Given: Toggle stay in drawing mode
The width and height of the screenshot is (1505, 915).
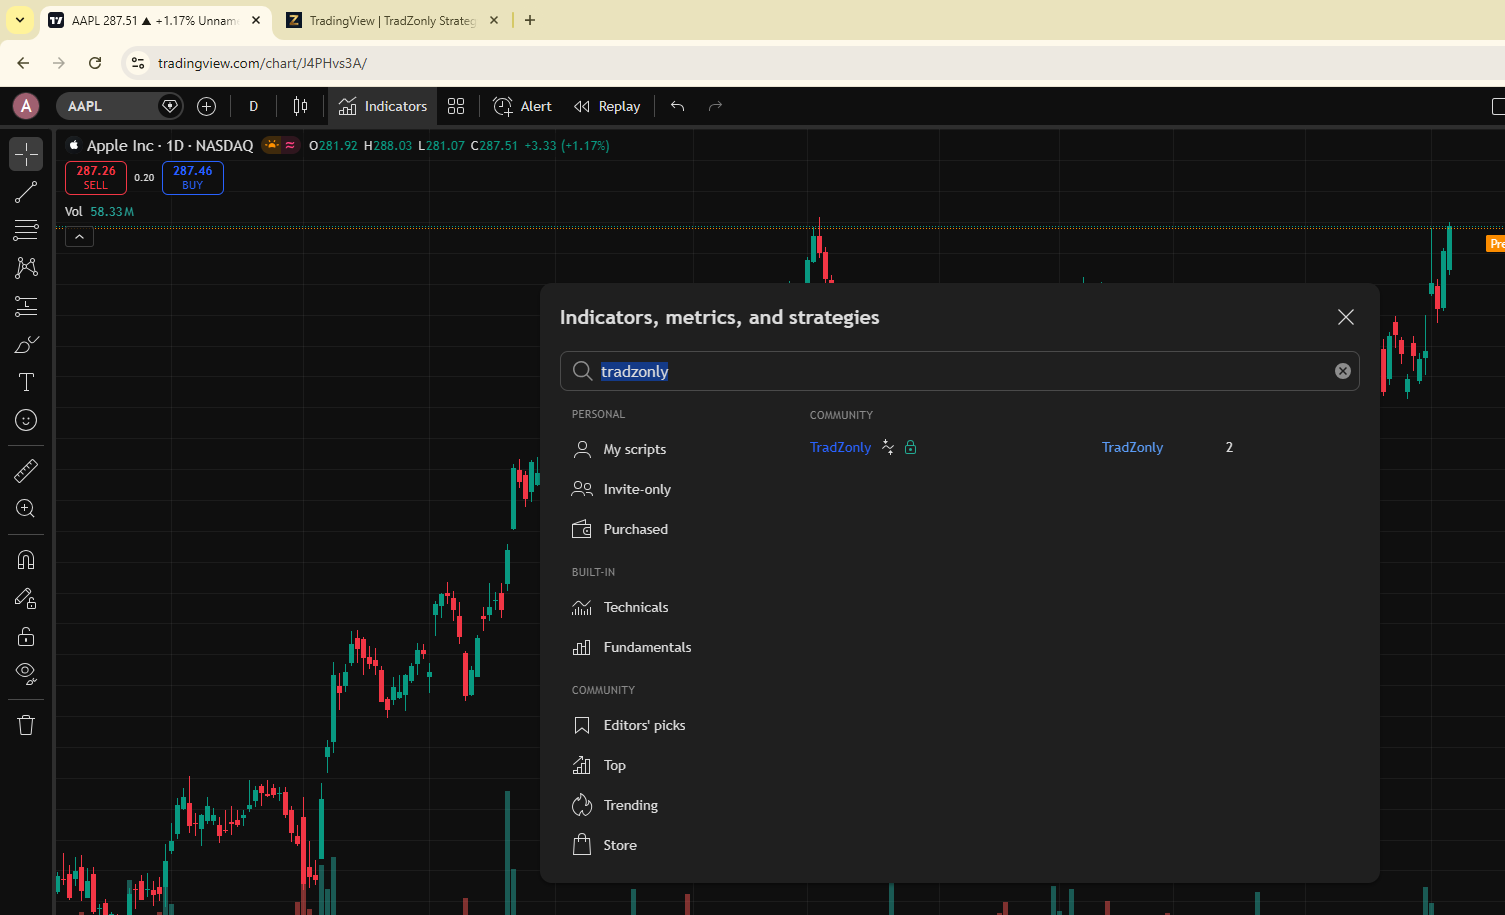Looking at the screenshot, I should (x=26, y=598).
